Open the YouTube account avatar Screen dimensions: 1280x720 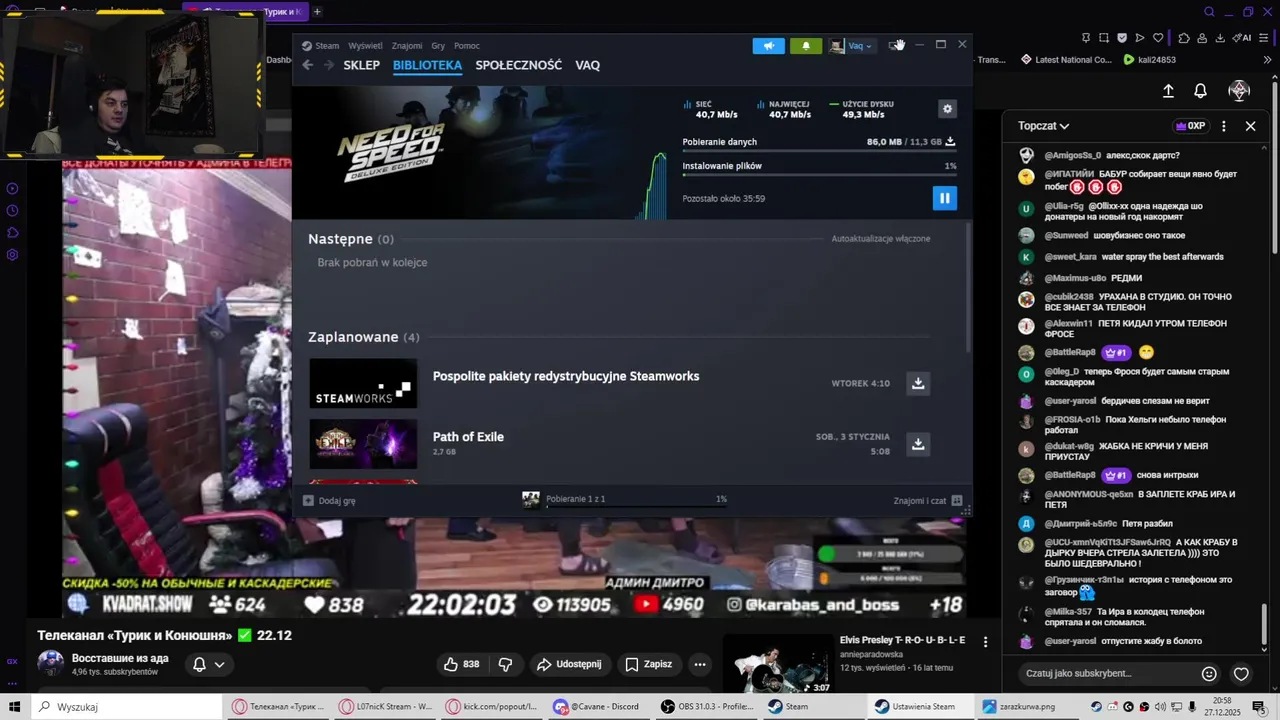(1239, 91)
